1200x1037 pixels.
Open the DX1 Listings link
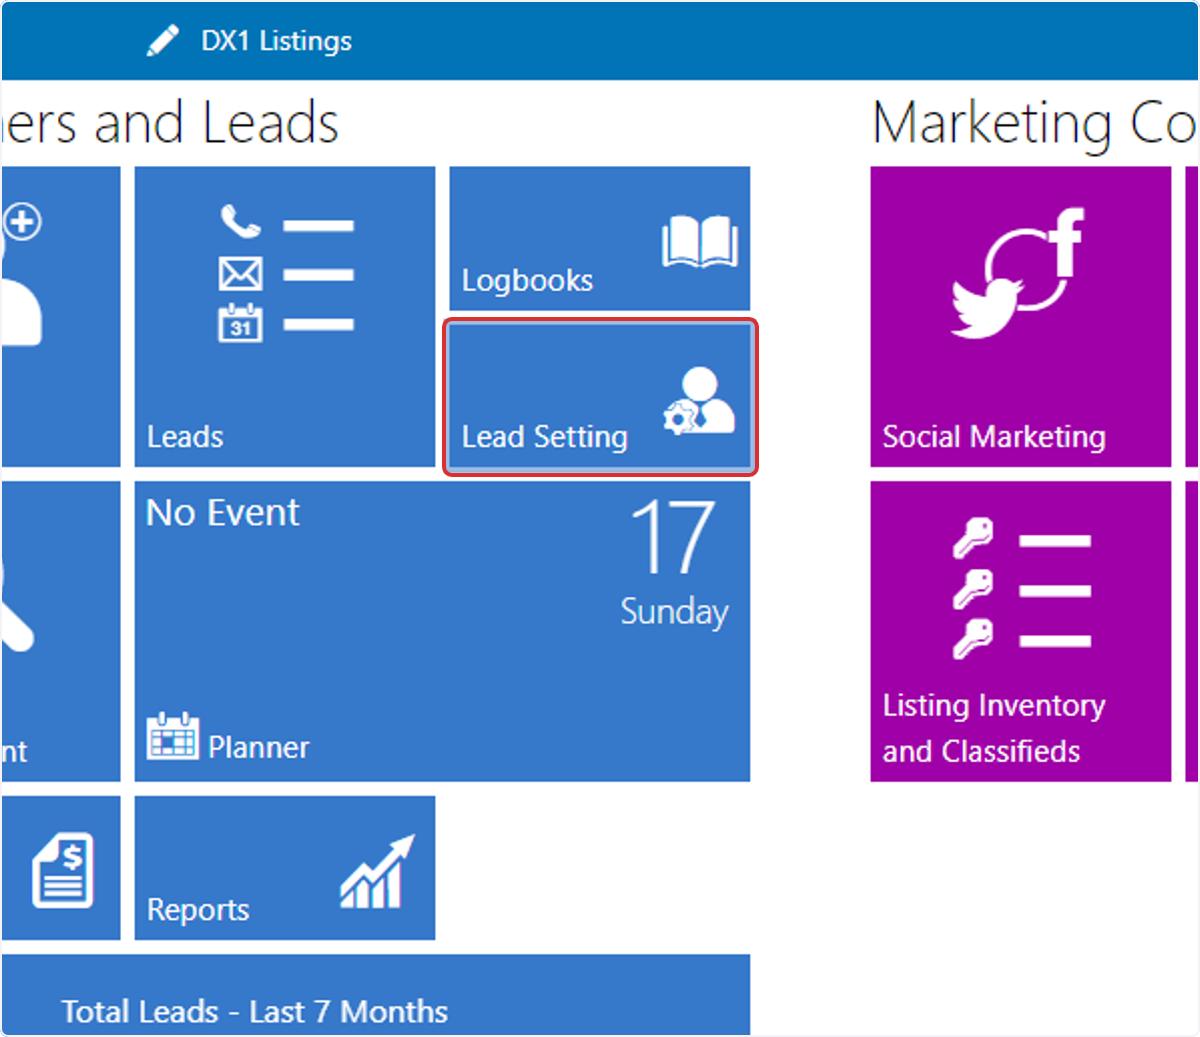276,41
